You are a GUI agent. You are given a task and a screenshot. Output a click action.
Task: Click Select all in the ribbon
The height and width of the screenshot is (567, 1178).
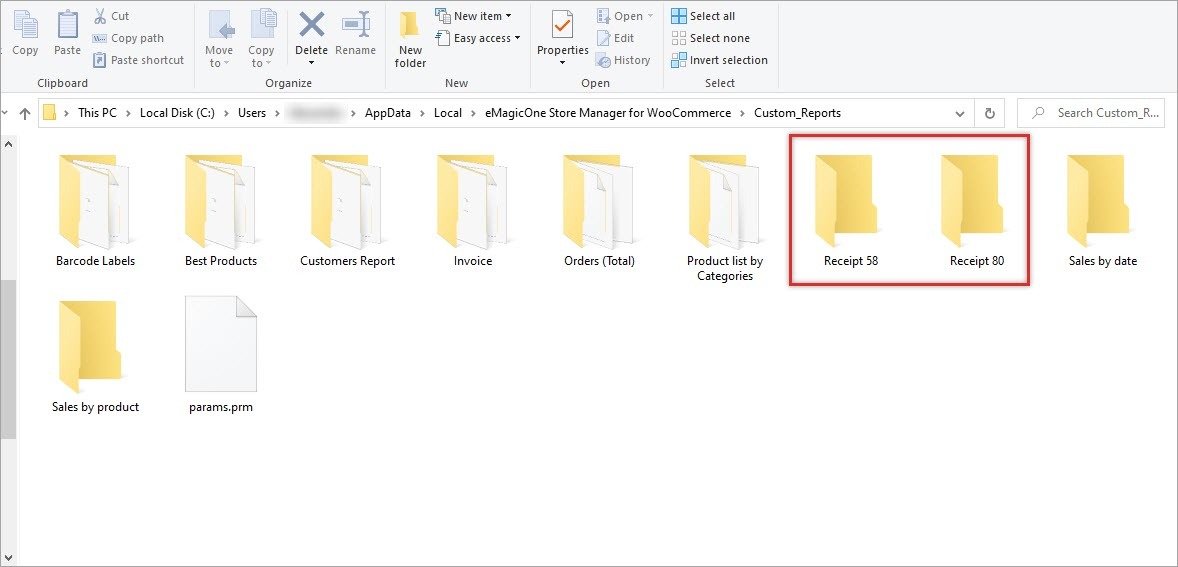[x=703, y=16]
